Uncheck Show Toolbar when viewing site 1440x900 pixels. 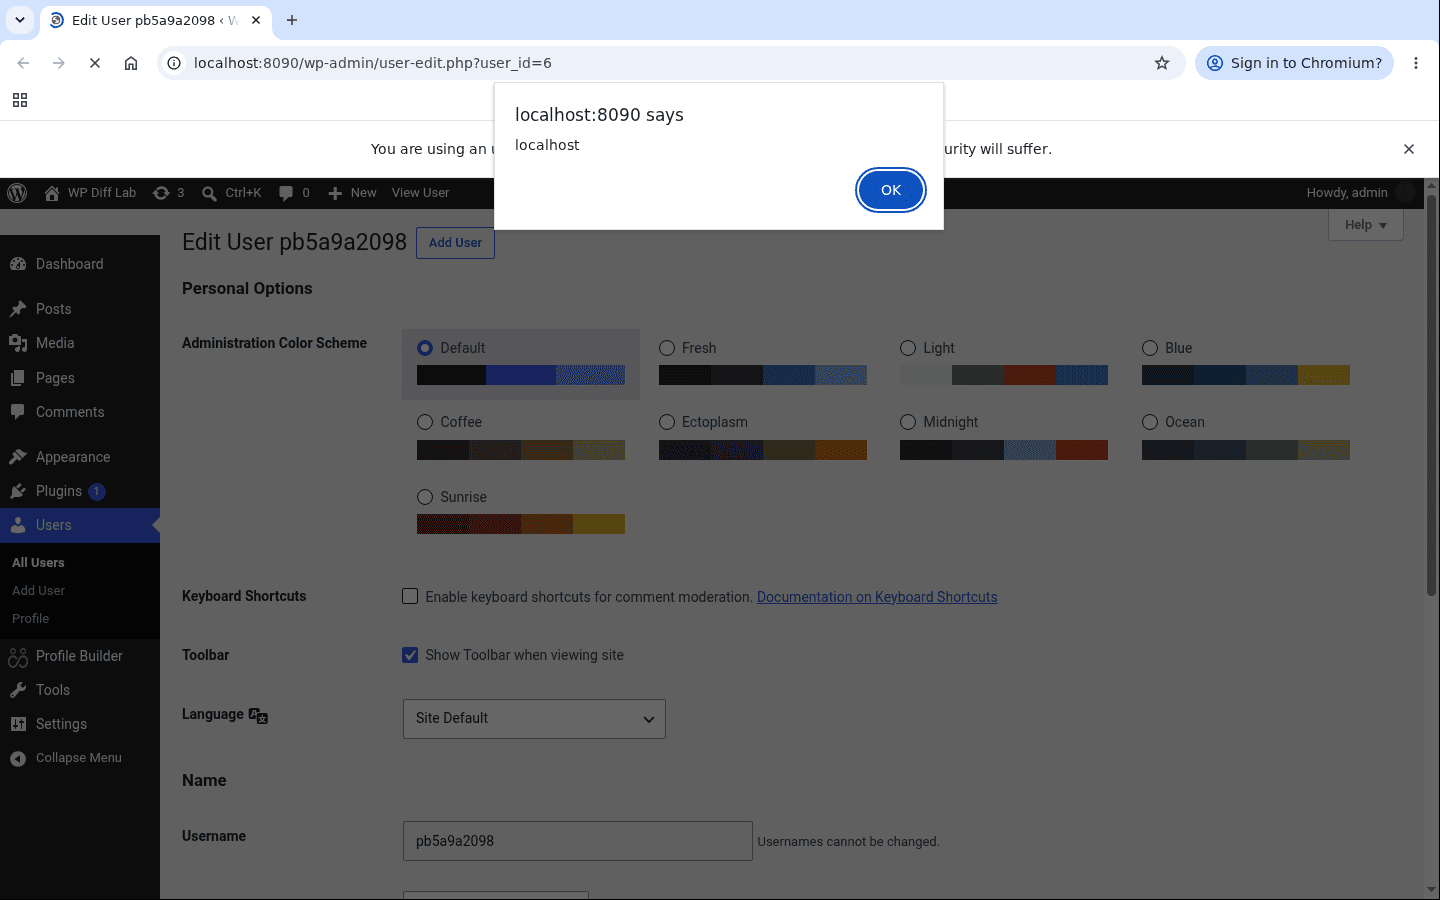pos(410,655)
